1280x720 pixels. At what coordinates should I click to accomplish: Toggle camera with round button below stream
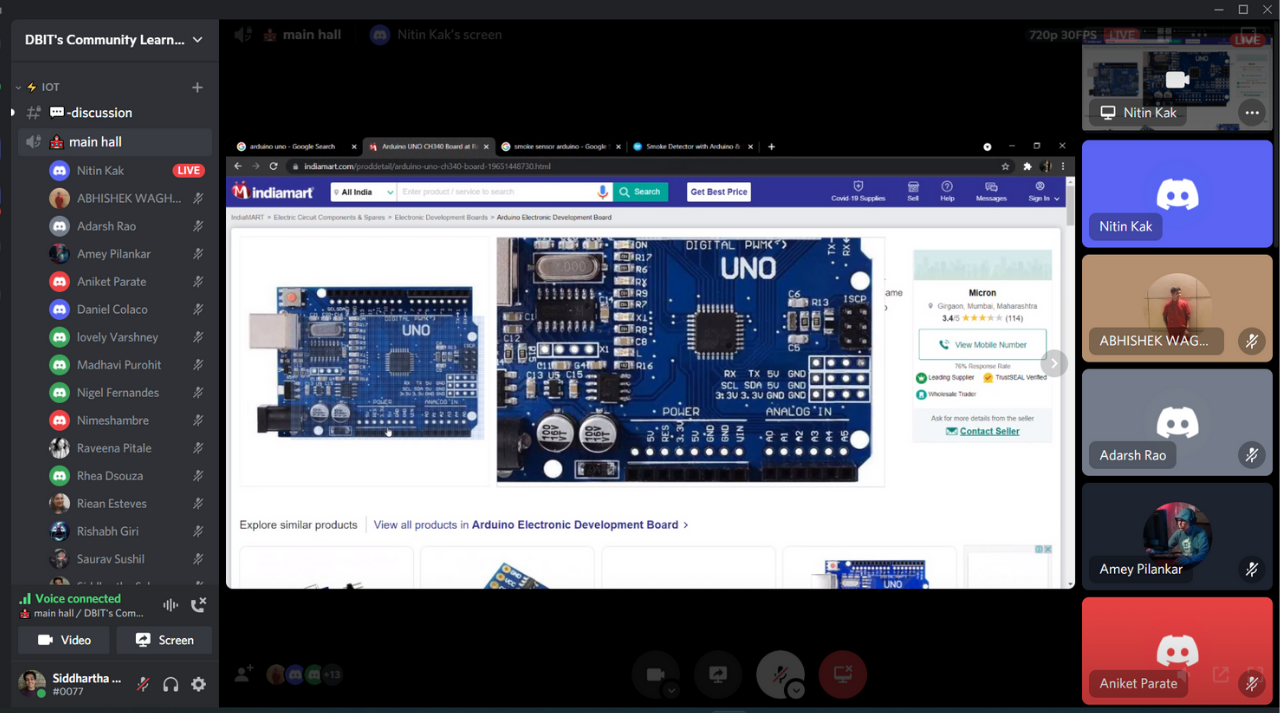(x=655, y=675)
